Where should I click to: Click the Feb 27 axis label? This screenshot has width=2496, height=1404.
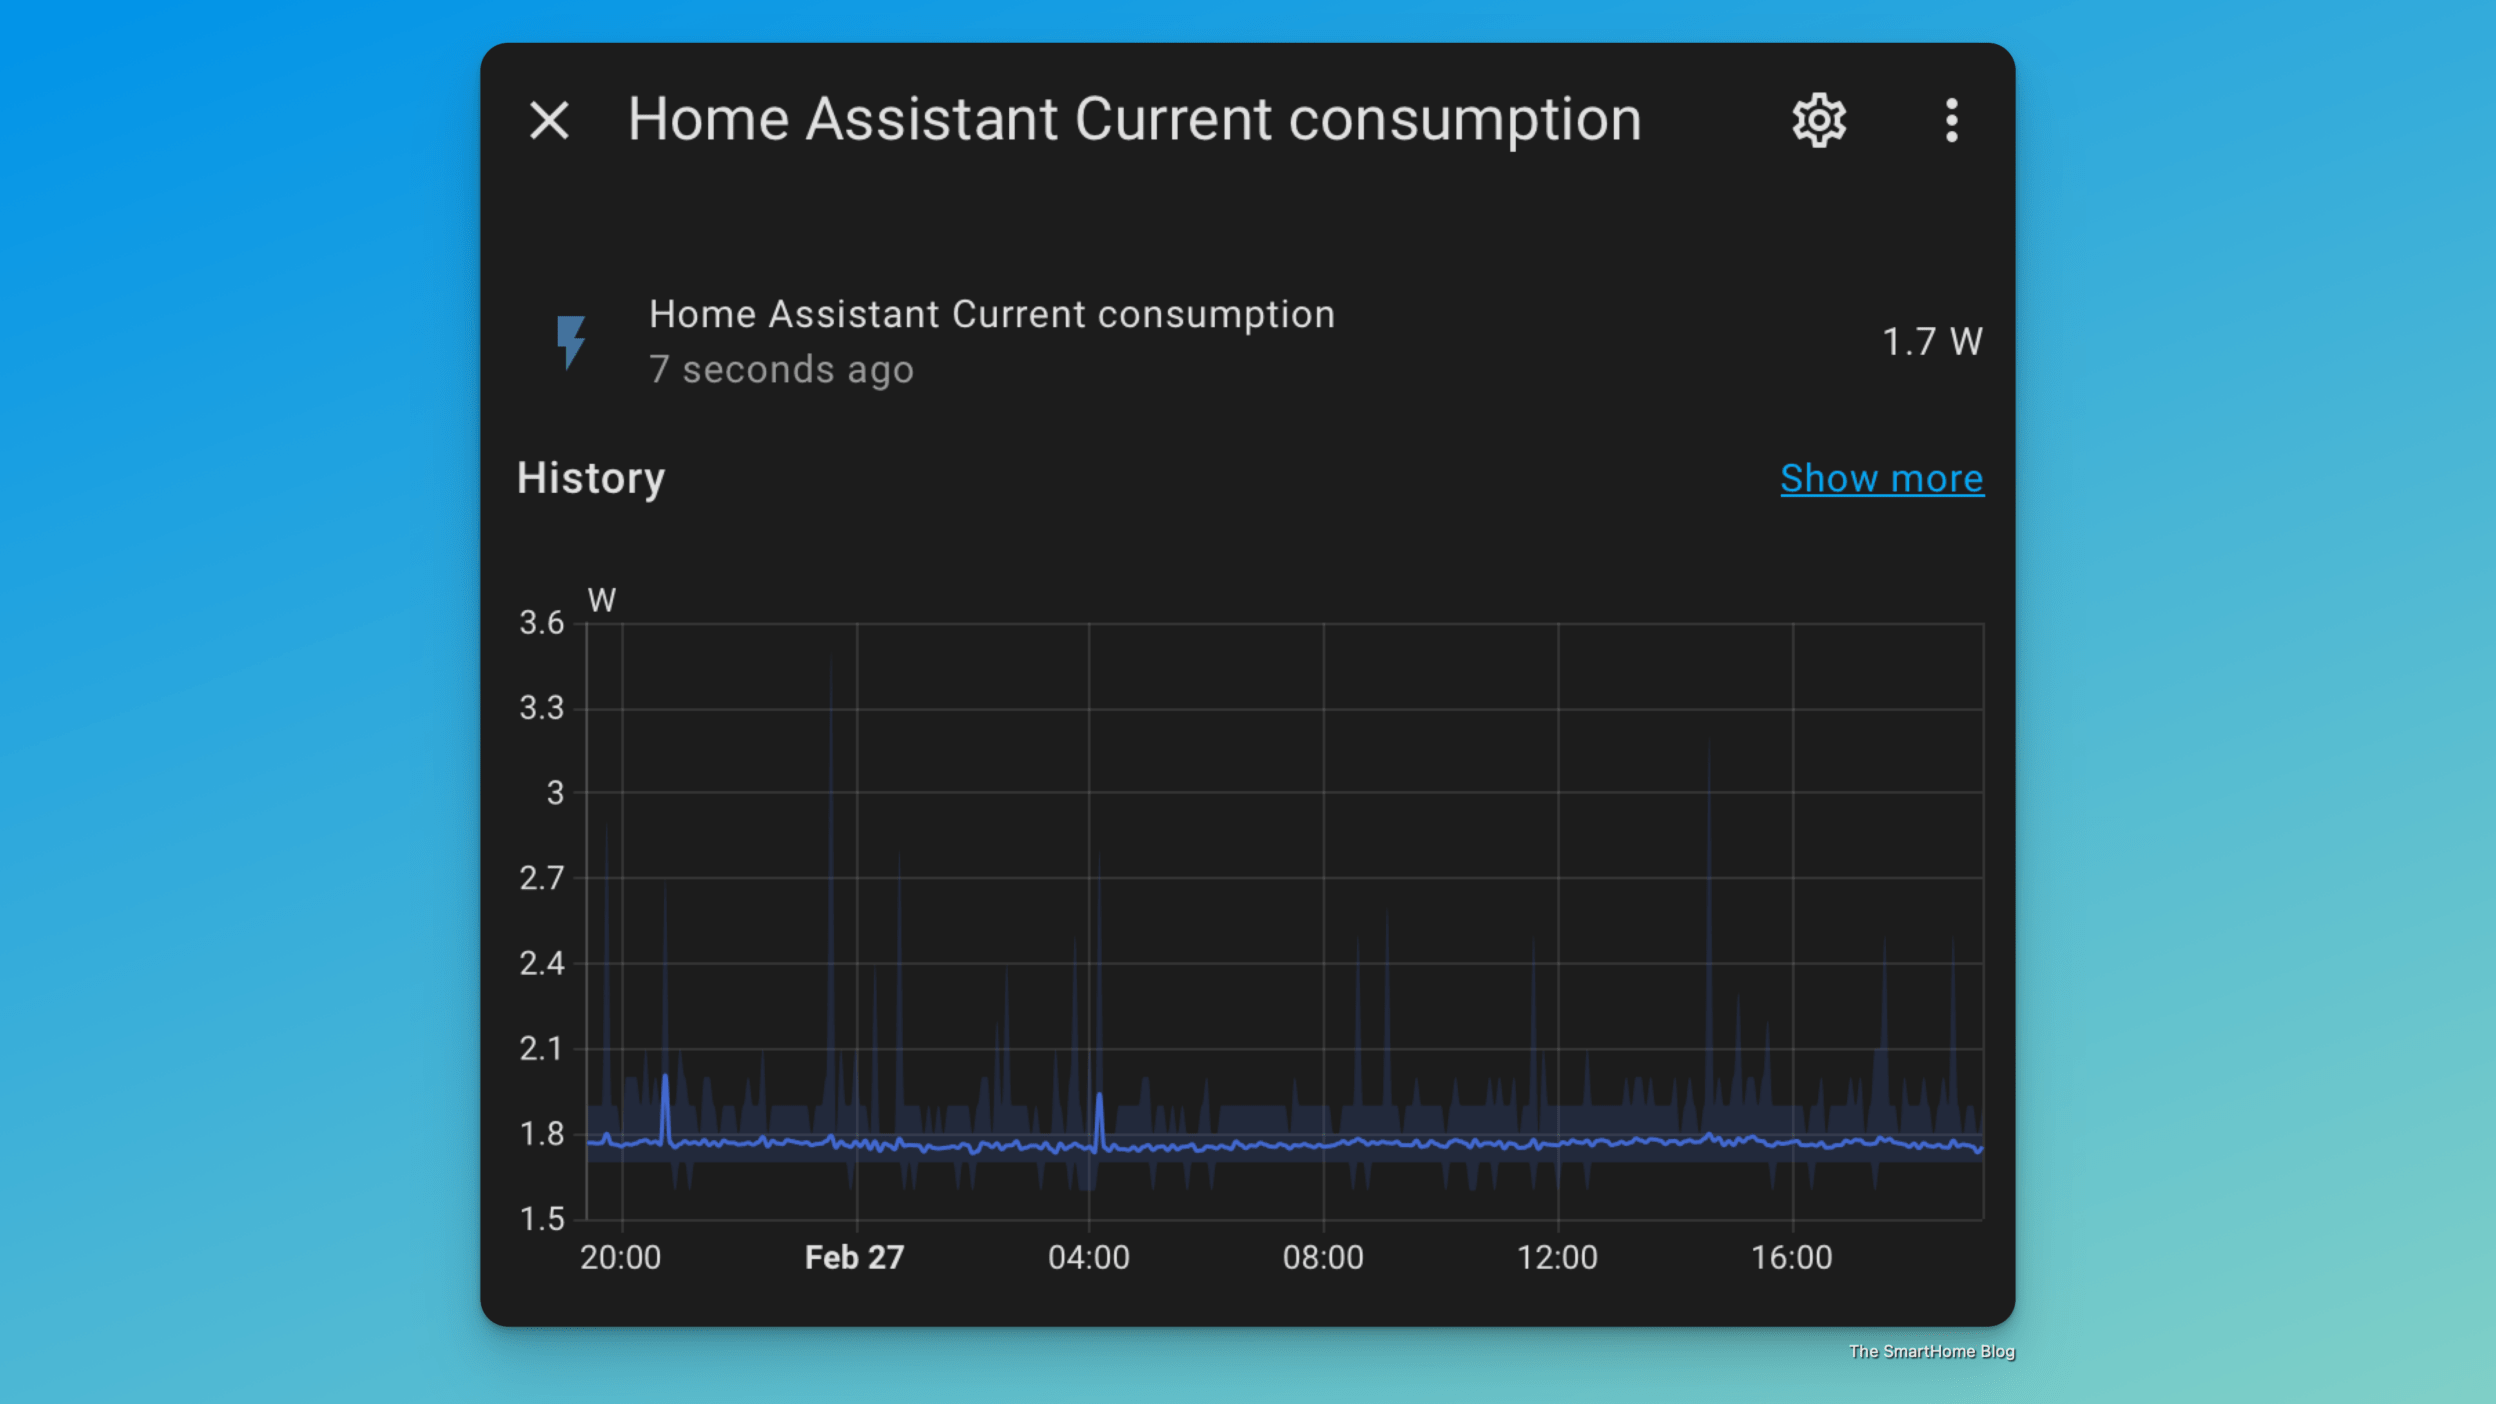[856, 1257]
